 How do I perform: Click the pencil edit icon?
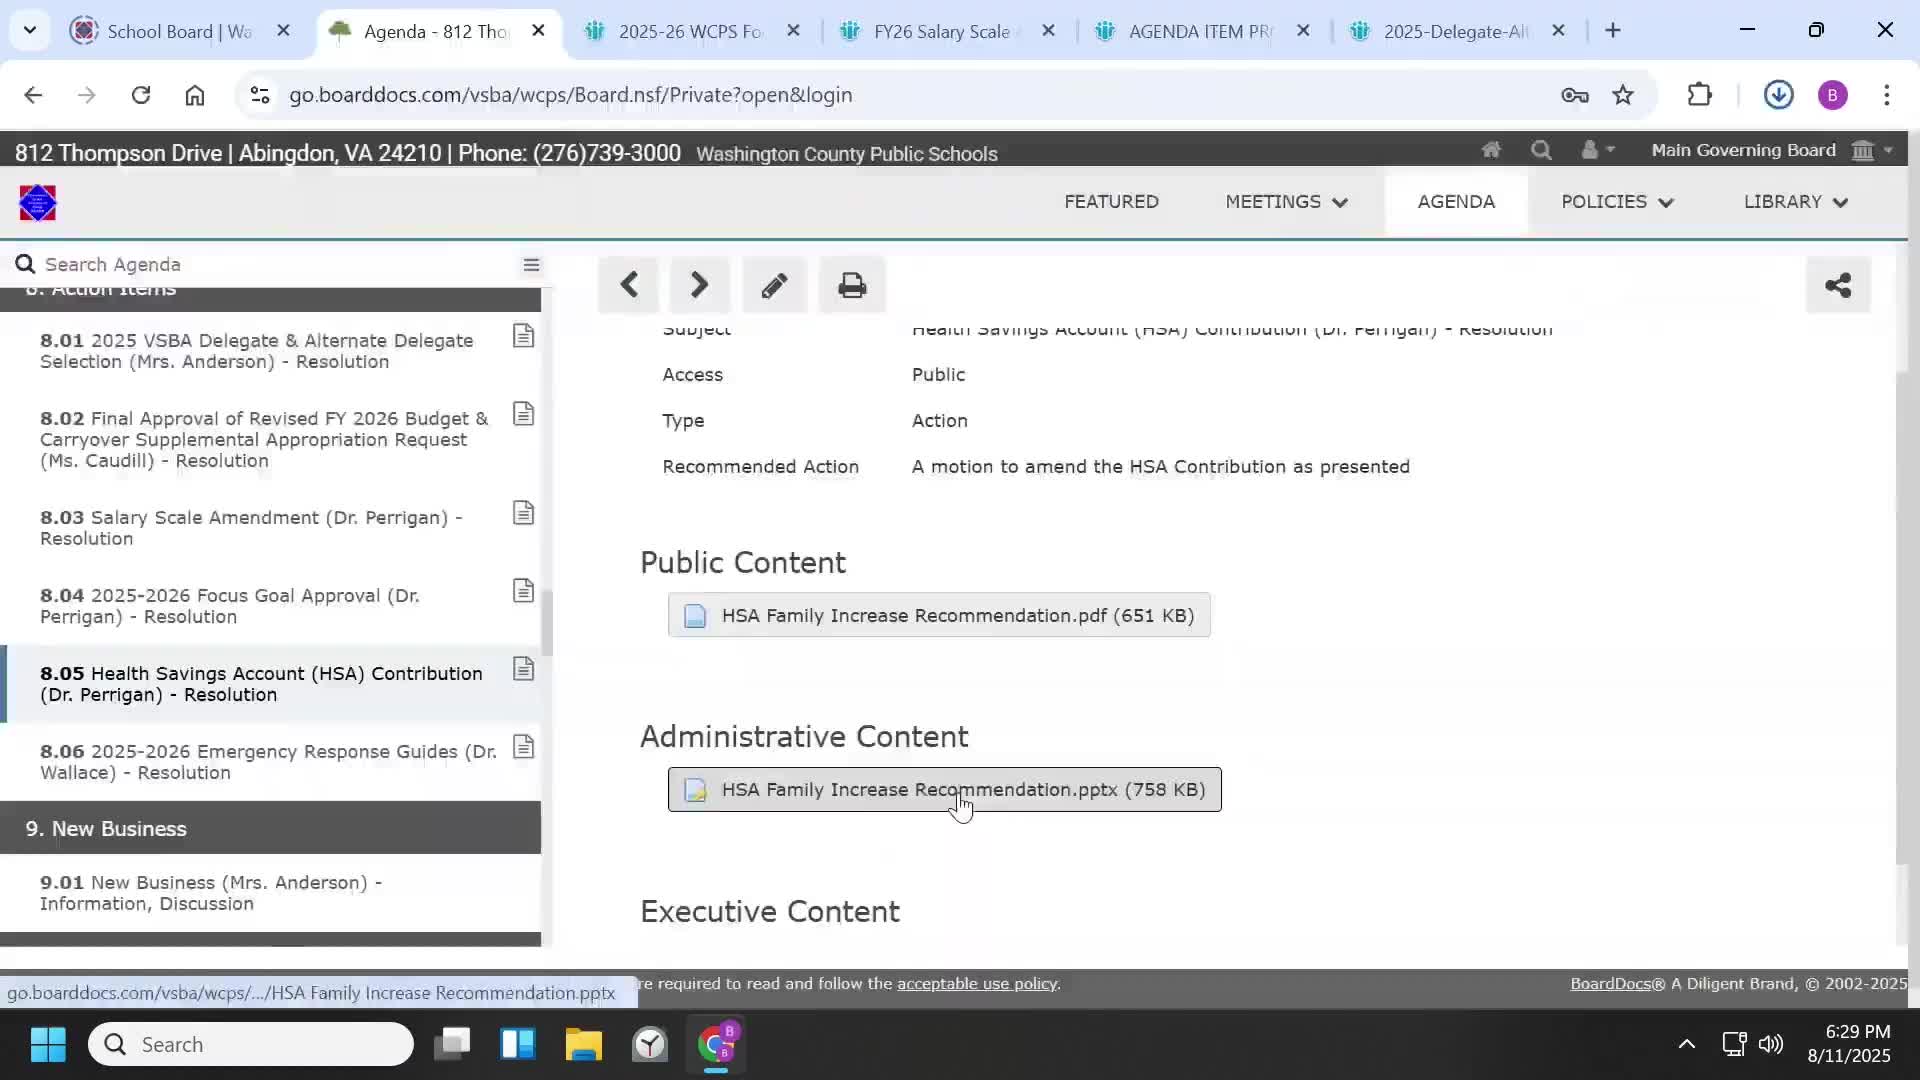click(774, 286)
